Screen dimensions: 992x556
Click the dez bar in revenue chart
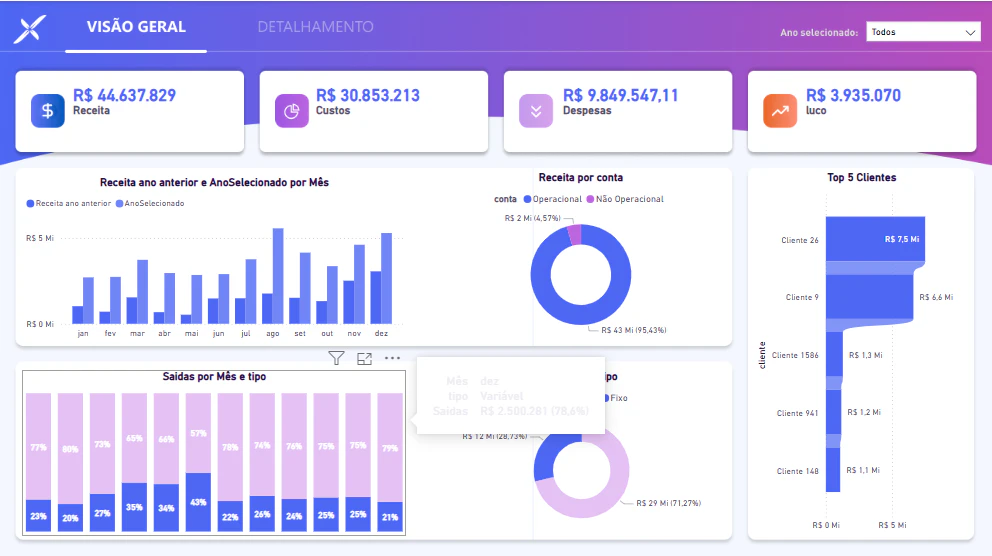click(386, 278)
